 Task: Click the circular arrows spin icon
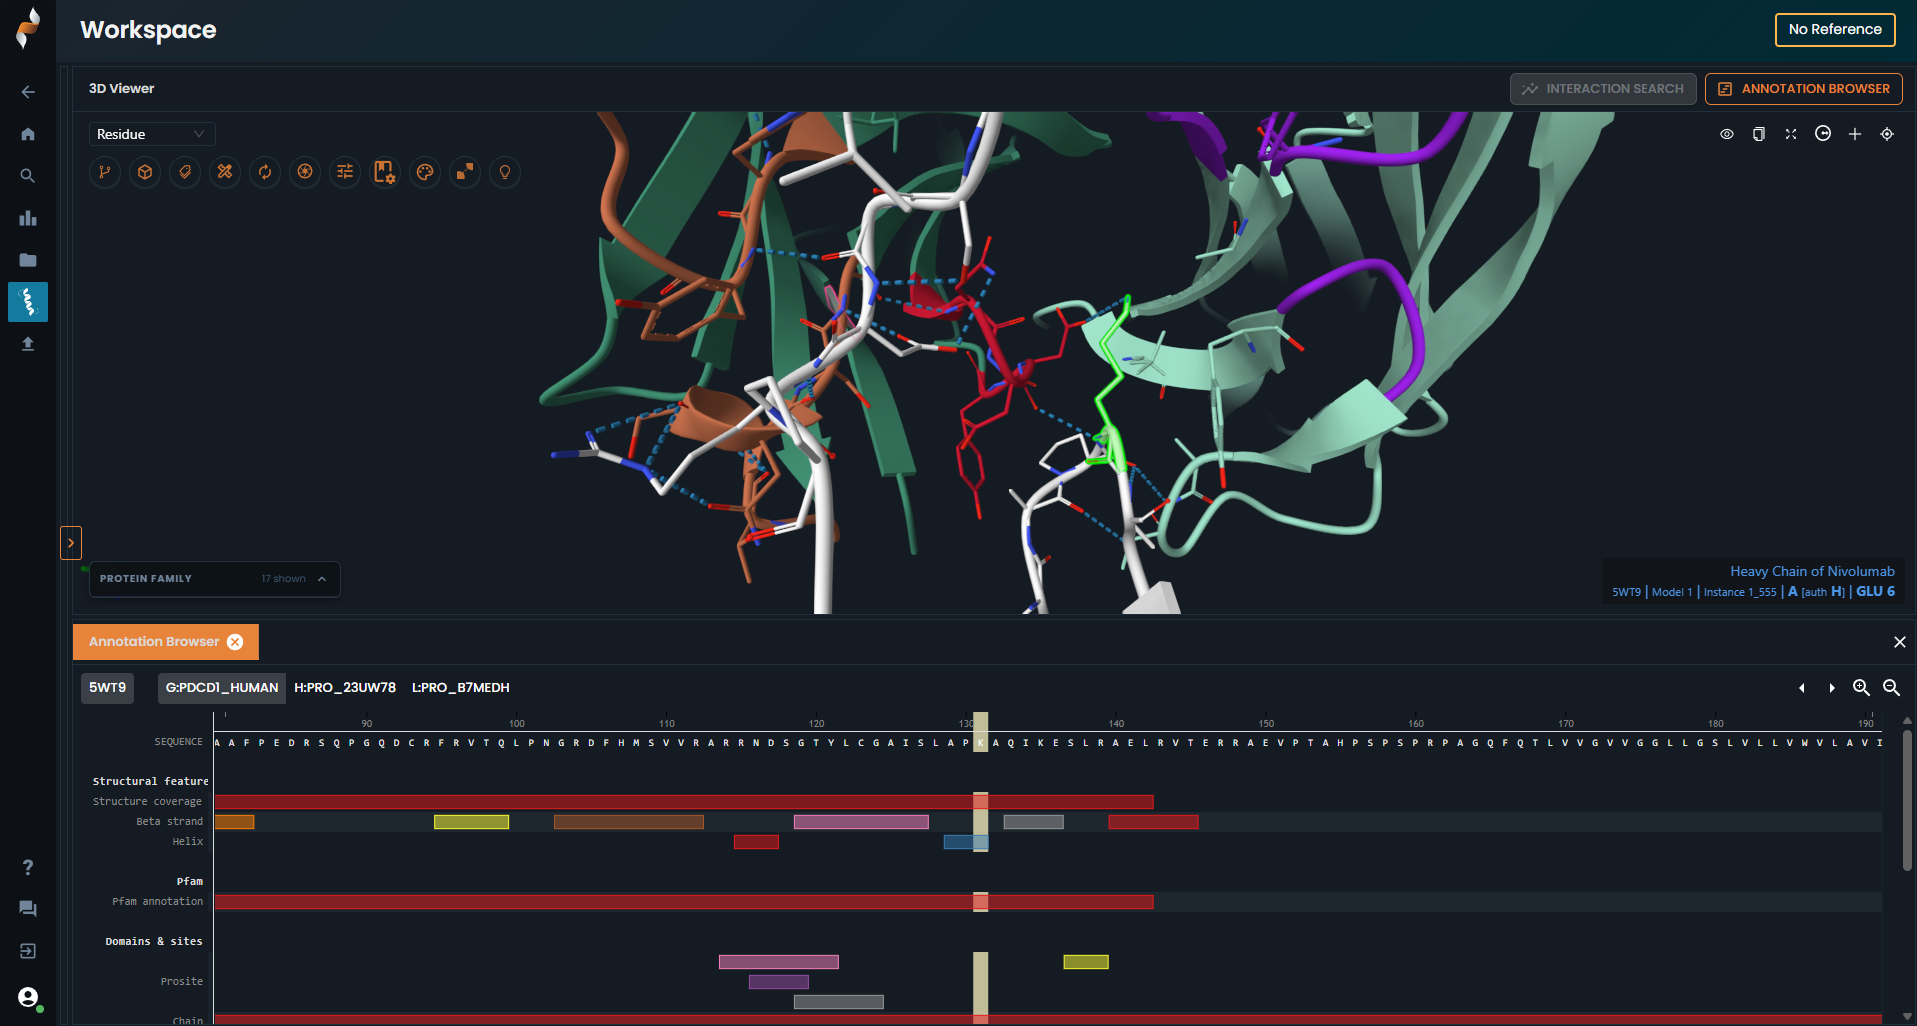point(265,172)
